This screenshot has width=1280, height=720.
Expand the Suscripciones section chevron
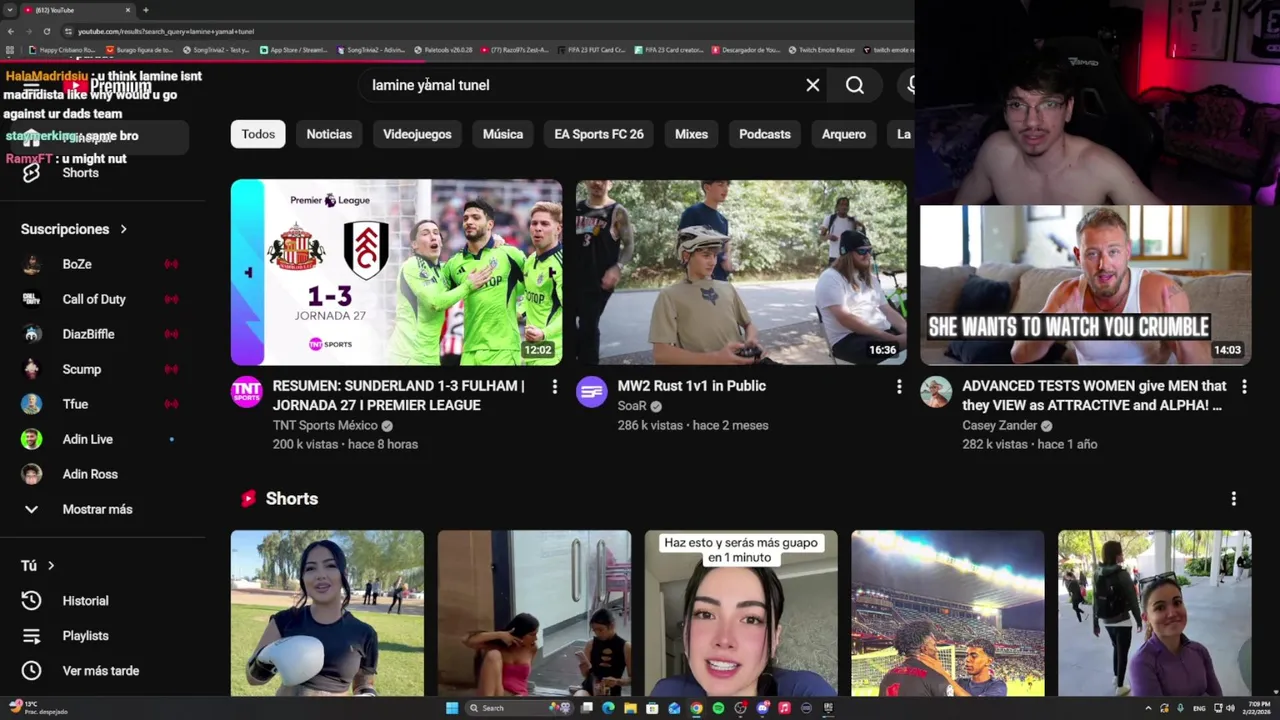pyautogui.click(x=123, y=229)
